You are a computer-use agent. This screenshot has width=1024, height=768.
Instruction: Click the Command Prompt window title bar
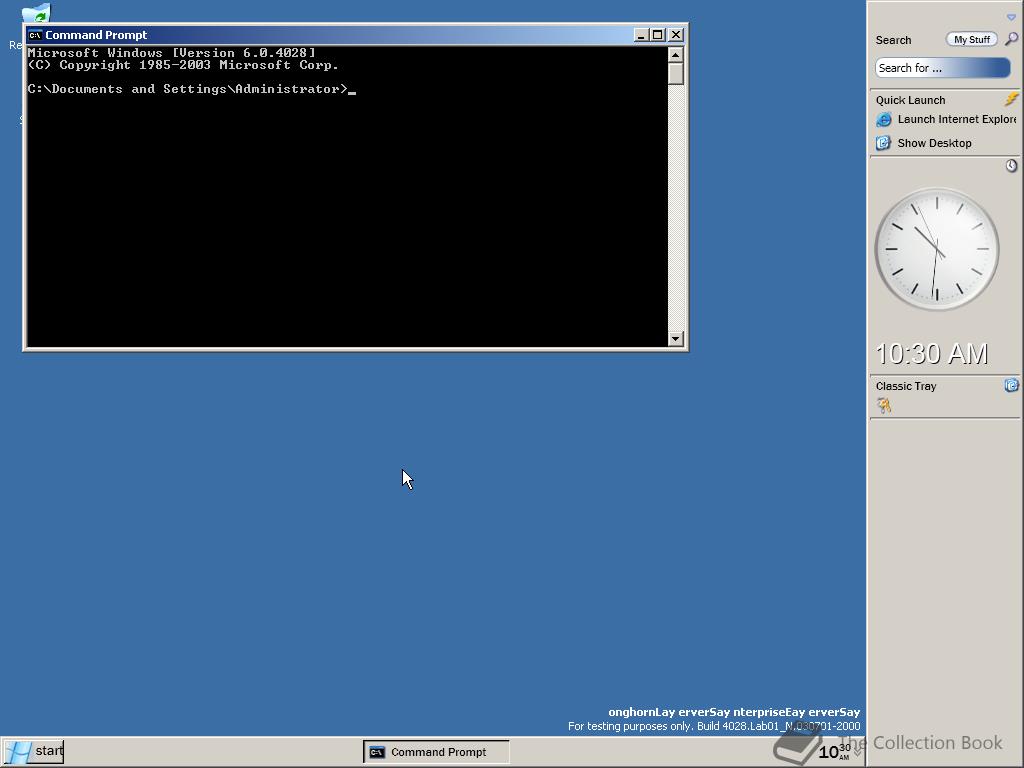tap(355, 35)
